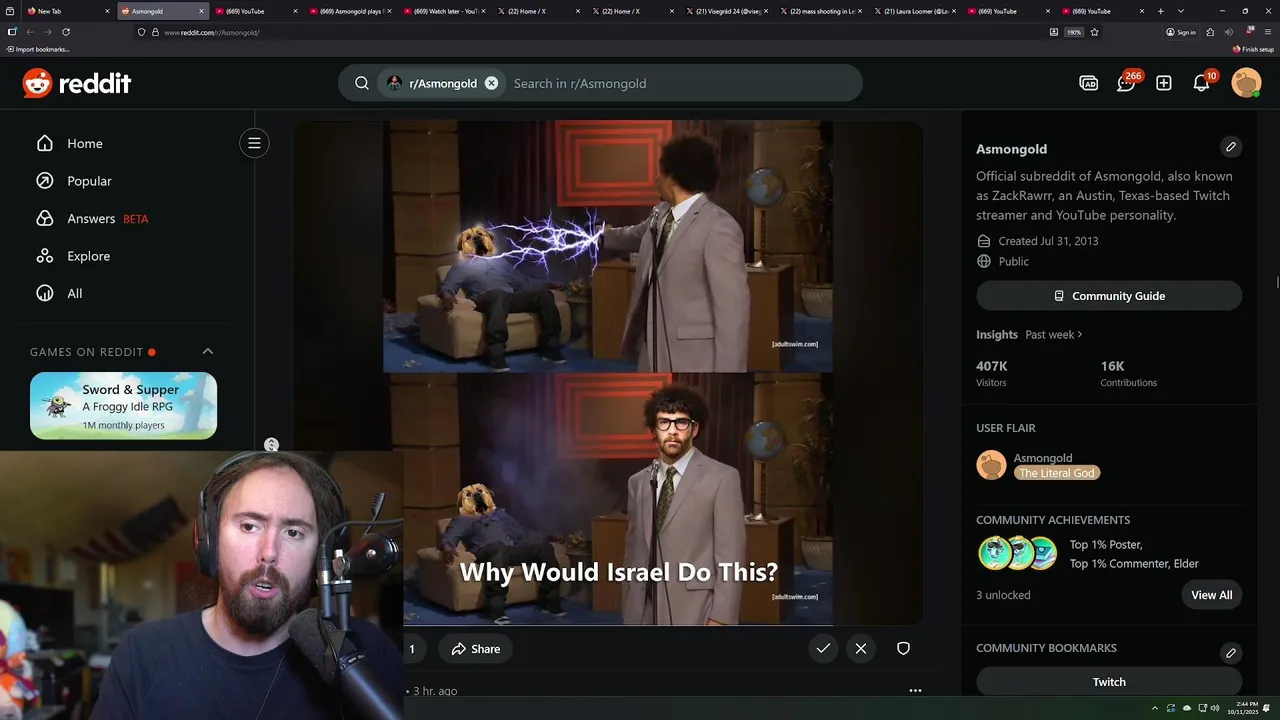
Task: Switch to mass shooting X tab
Action: (820, 11)
